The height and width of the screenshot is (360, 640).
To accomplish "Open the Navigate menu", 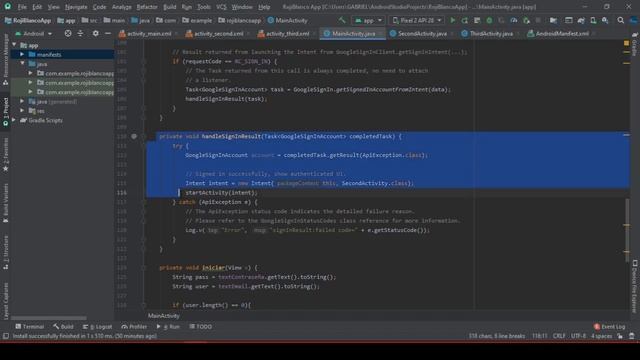I will 76,7.
